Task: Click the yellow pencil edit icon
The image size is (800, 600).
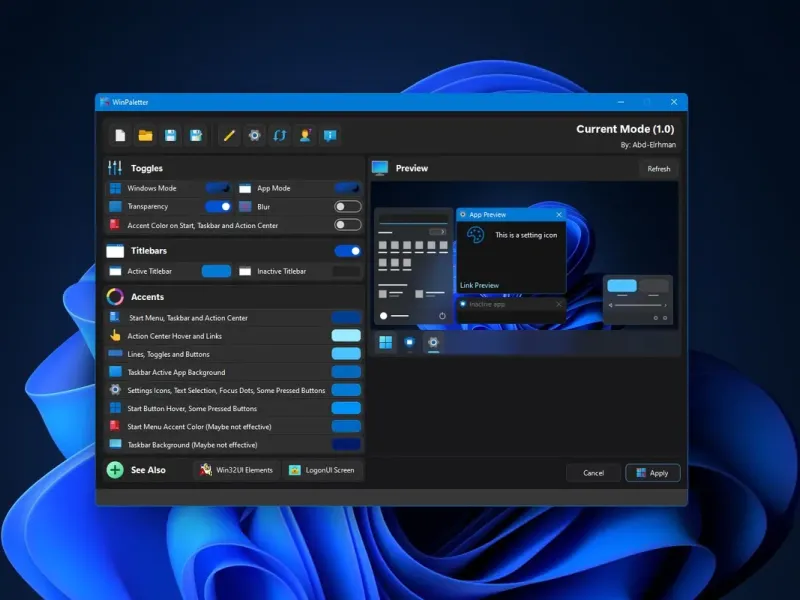Action: (229, 135)
